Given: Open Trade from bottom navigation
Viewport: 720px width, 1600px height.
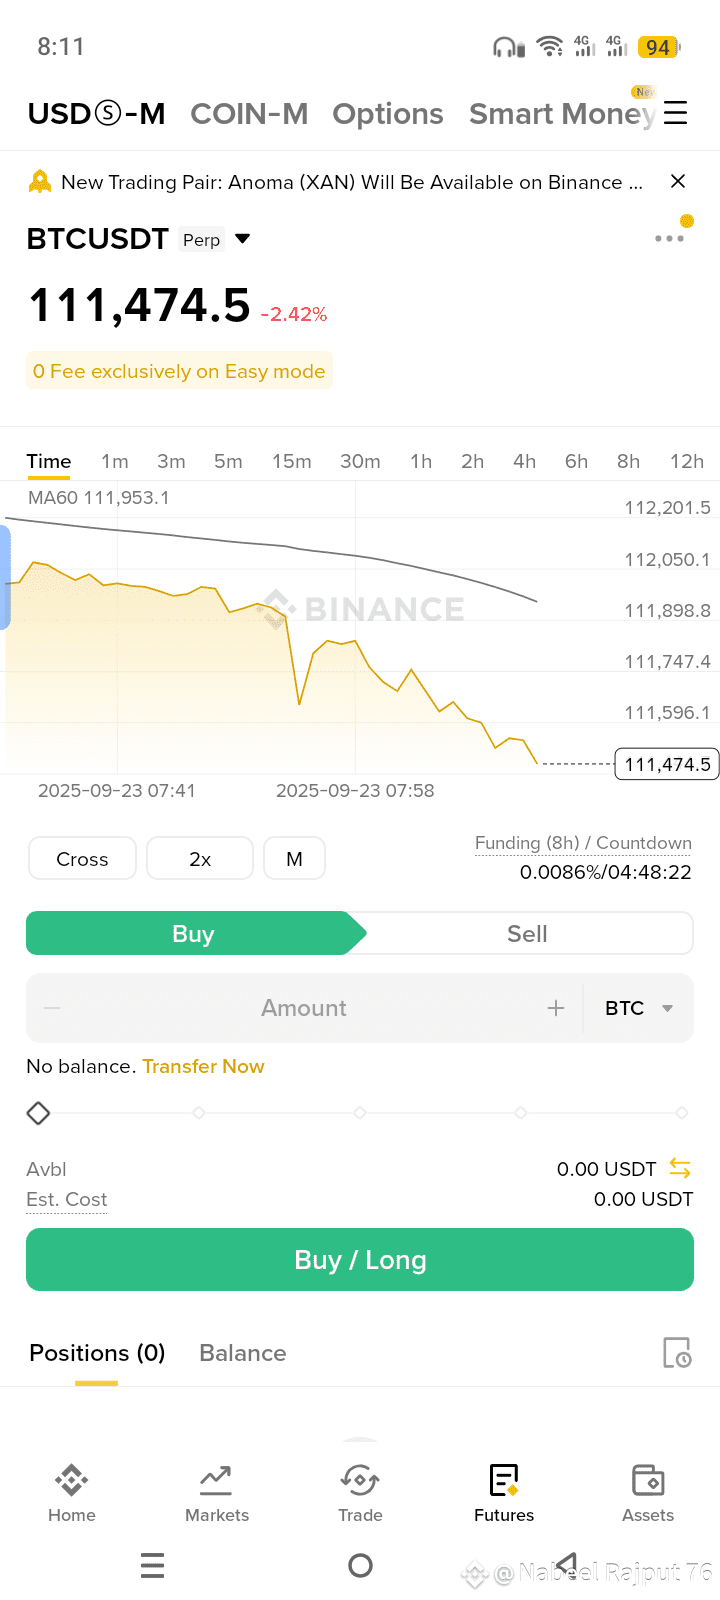Looking at the screenshot, I should click(x=360, y=1493).
